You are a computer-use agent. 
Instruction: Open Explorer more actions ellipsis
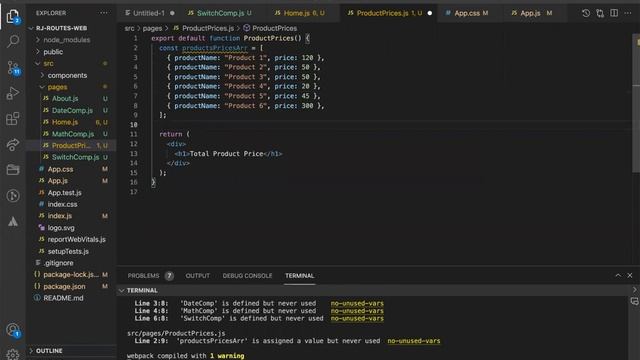tap(104, 13)
